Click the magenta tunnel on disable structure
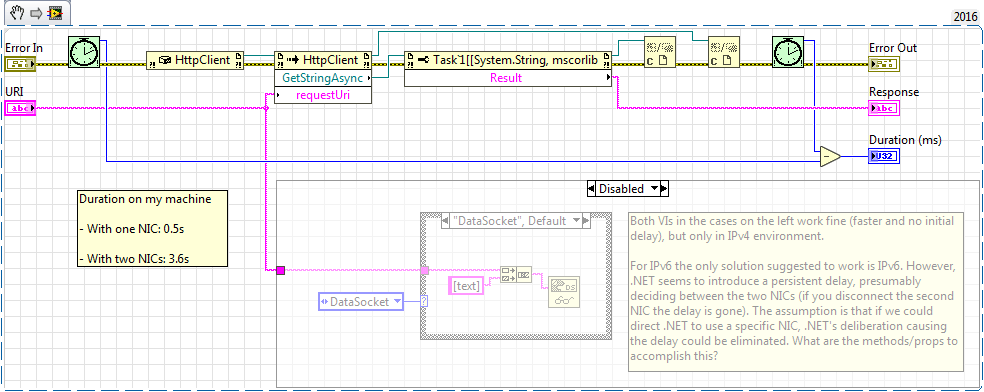Screen dimensions: 984x392 pos(280,270)
